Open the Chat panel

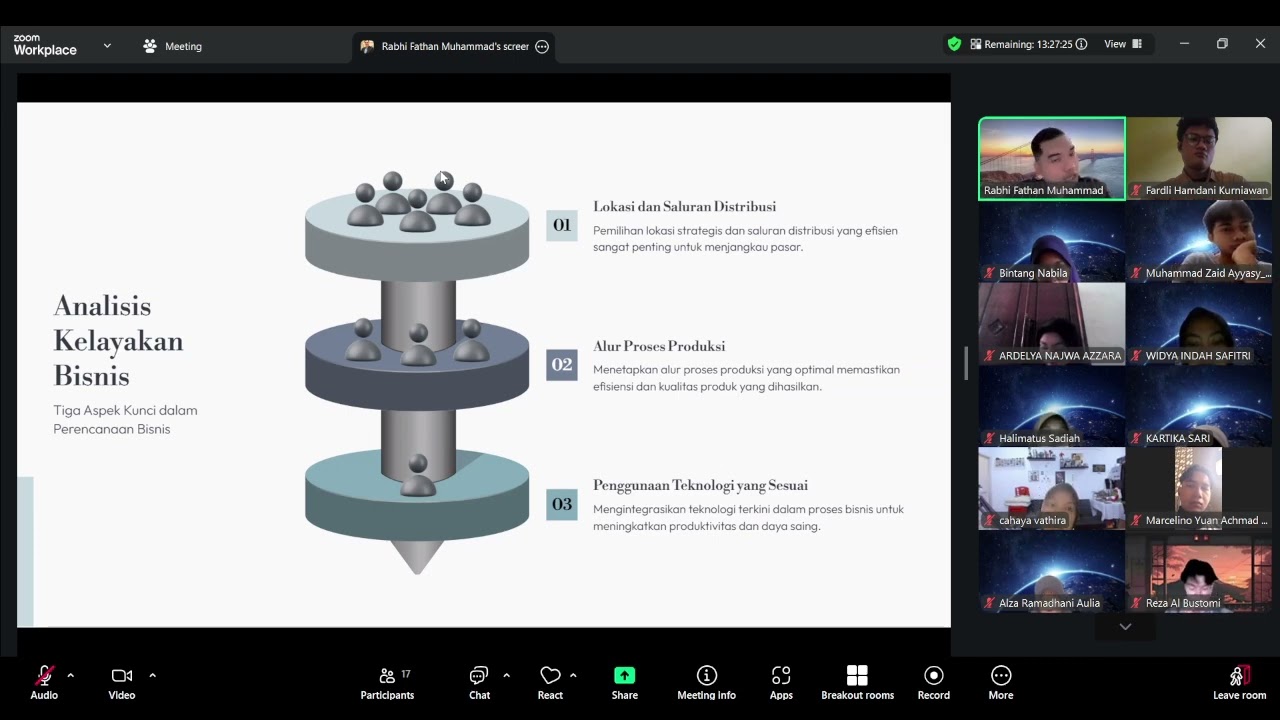[x=480, y=683]
